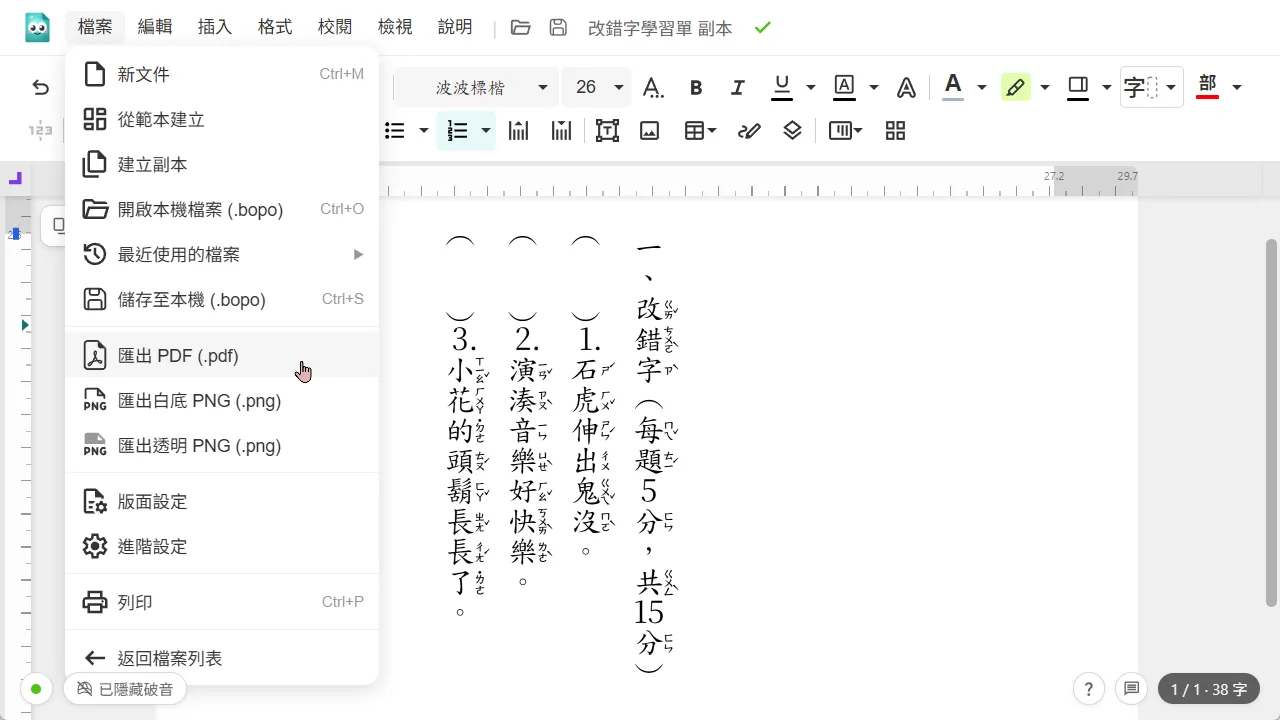Open the help question mark button
The width and height of the screenshot is (1280, 720).
[x=1088, y=688]
